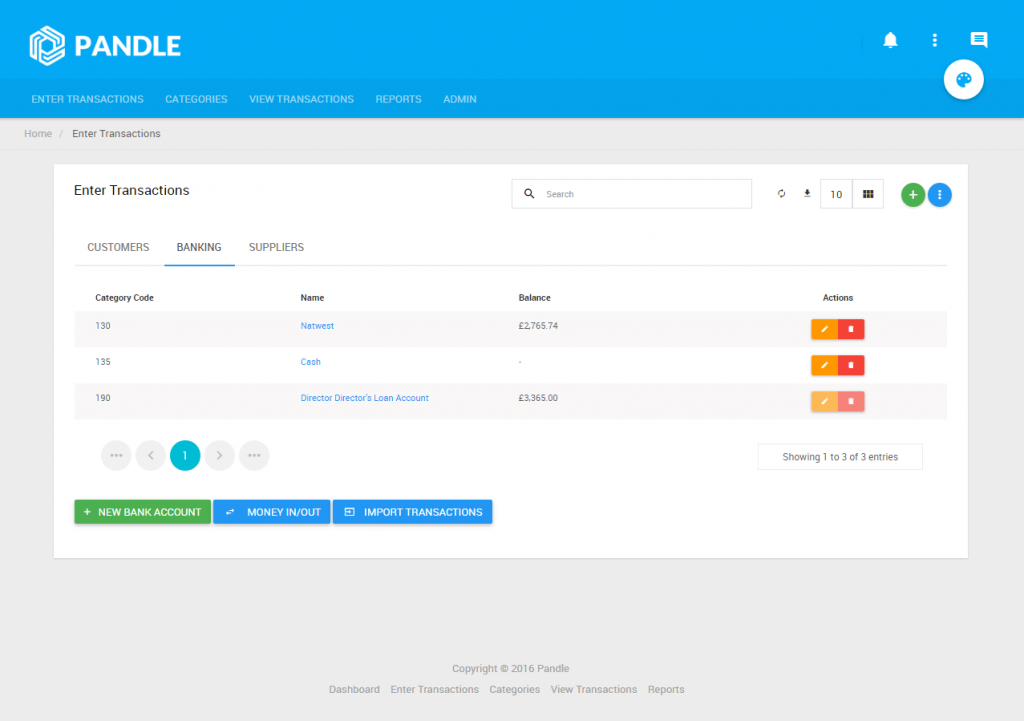The width and height of the screenshot is (1024, 721).
Task: Open the Categories menu
Action: (196, 99)
